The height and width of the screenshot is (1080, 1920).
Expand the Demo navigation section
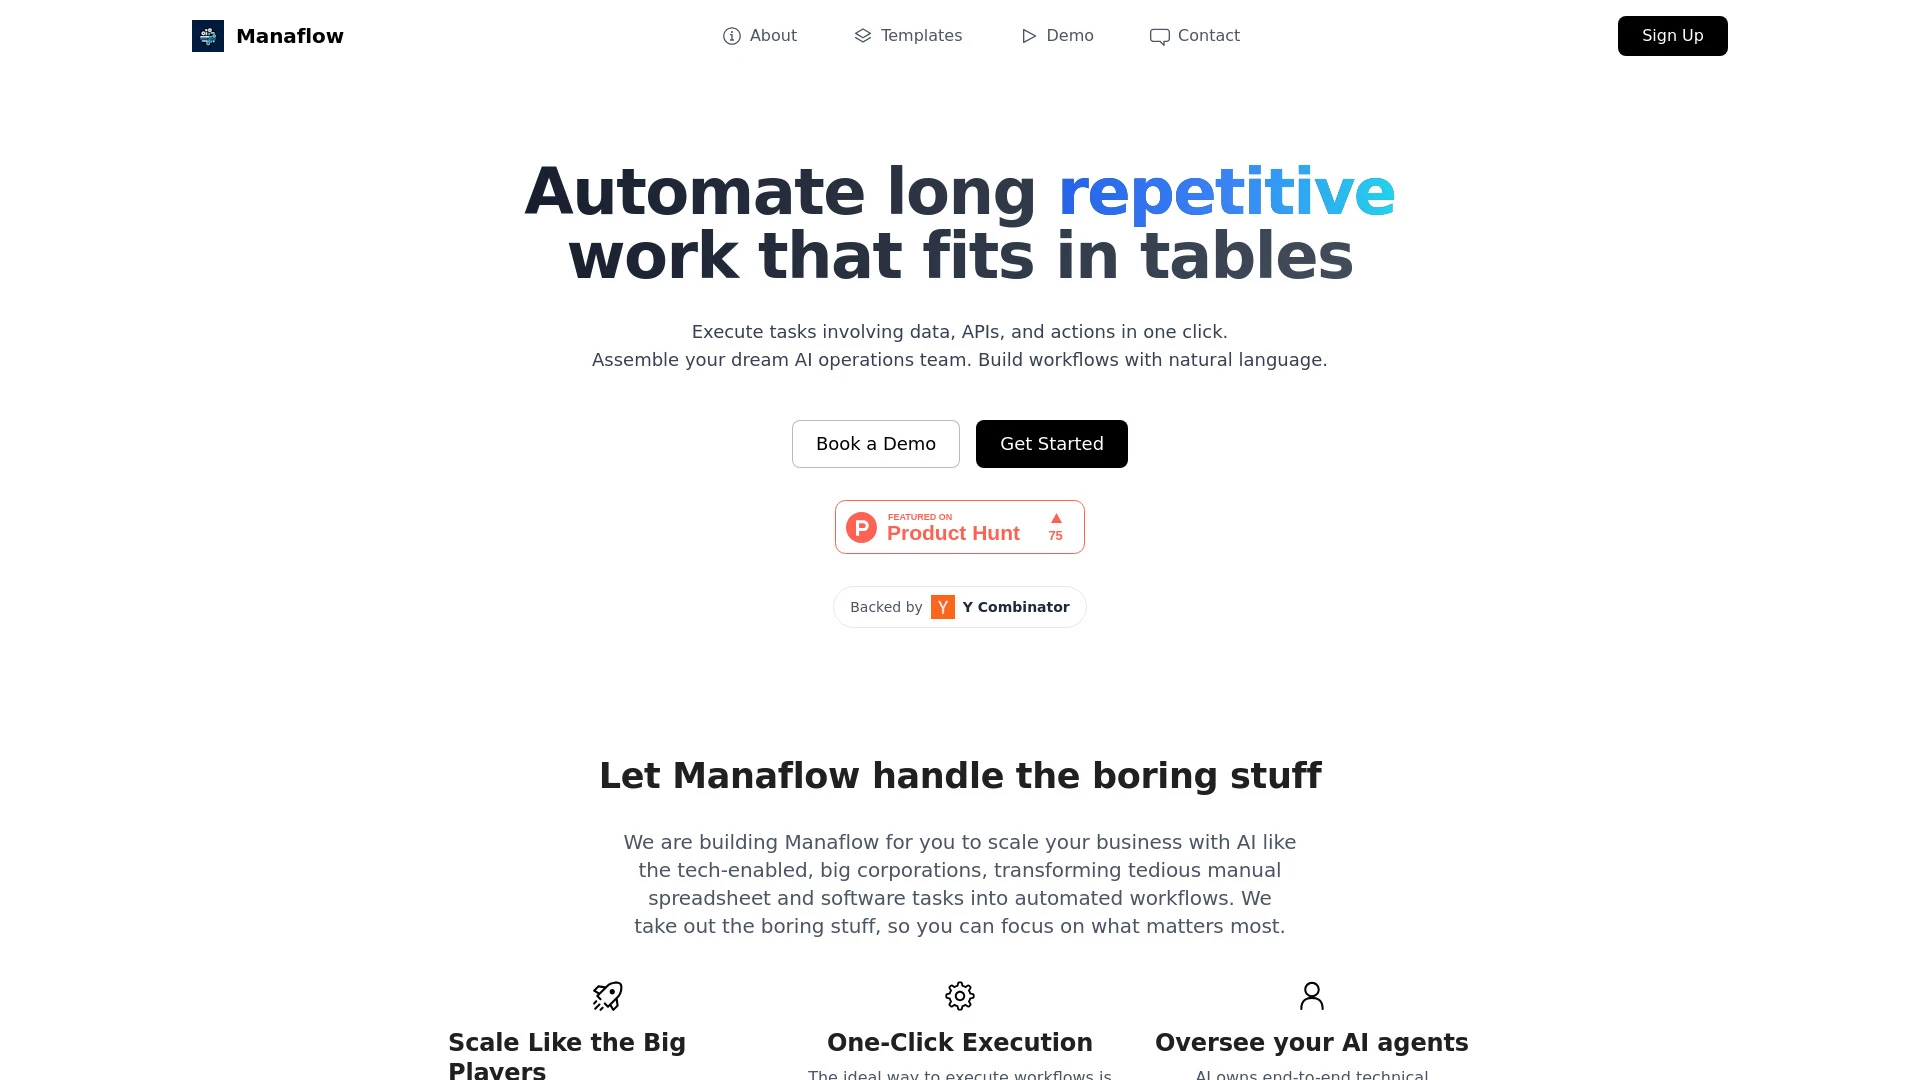tap(1056, 36)
